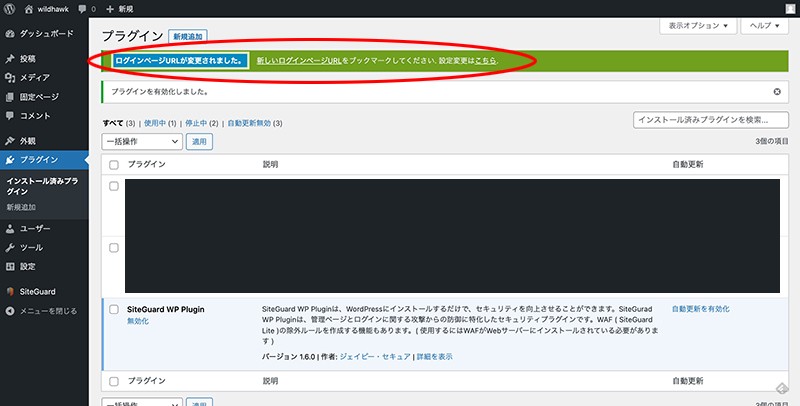
Task: Go to the Users menu
Action: pyautogui.click(x=34, y=228)
